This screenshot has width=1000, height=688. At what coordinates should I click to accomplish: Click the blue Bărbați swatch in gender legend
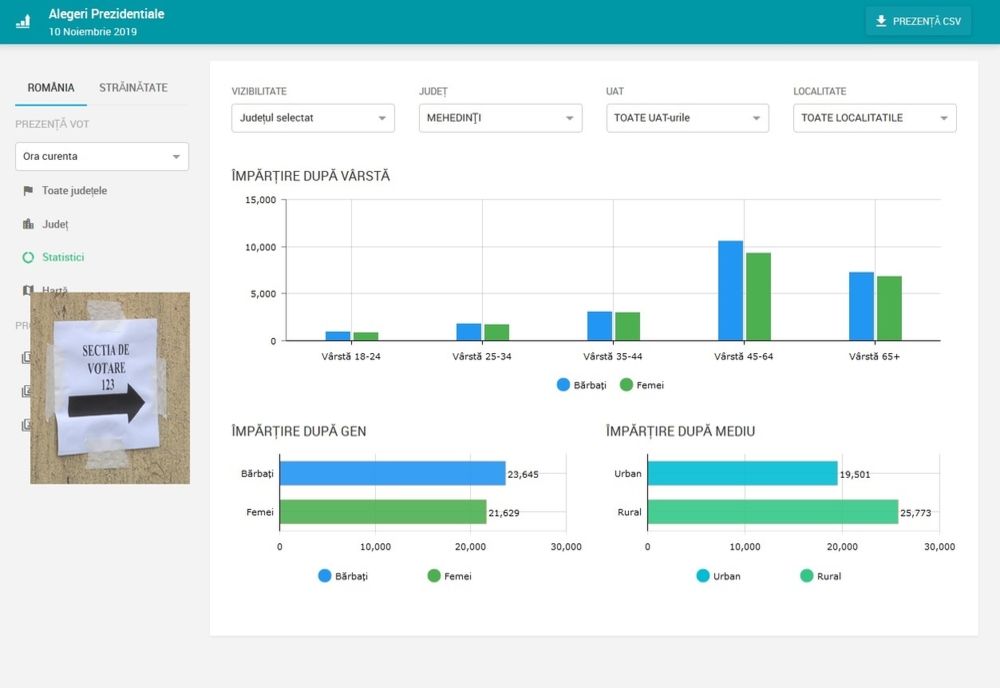pos(325,576)
